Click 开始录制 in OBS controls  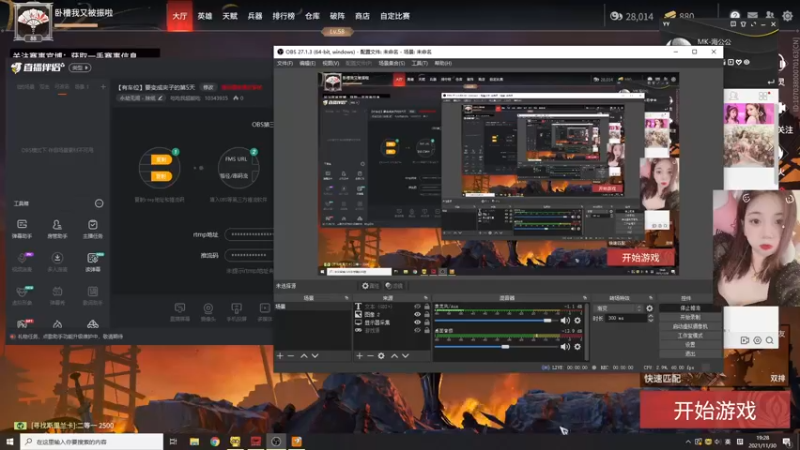click(690, 317)
